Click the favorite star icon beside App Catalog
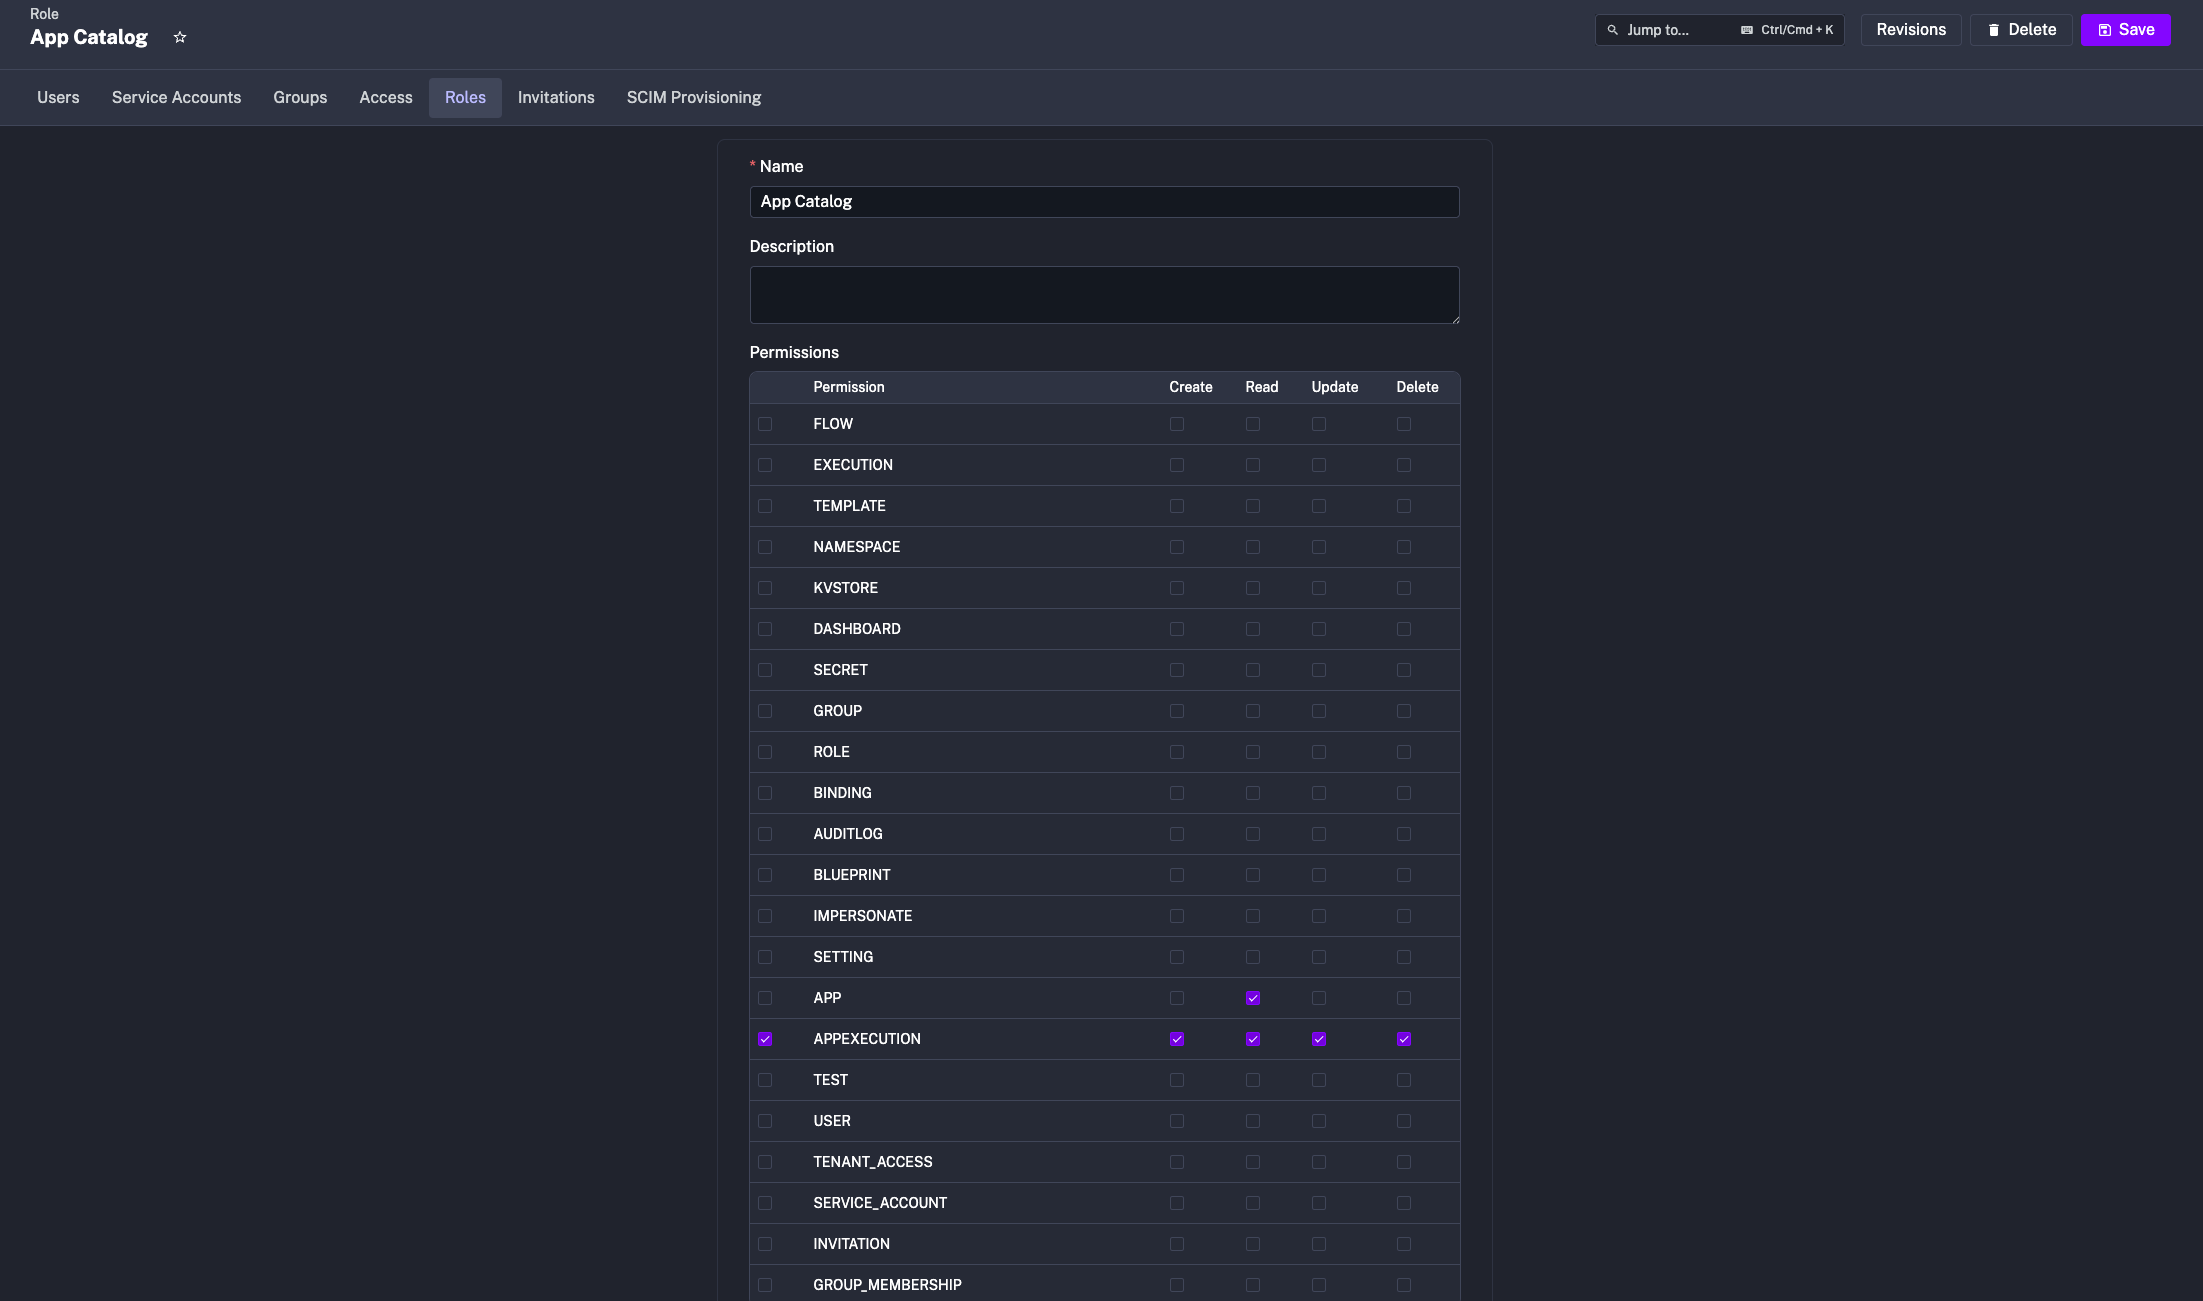Screen dimensions: 2203x1301 tap(180, 37)
